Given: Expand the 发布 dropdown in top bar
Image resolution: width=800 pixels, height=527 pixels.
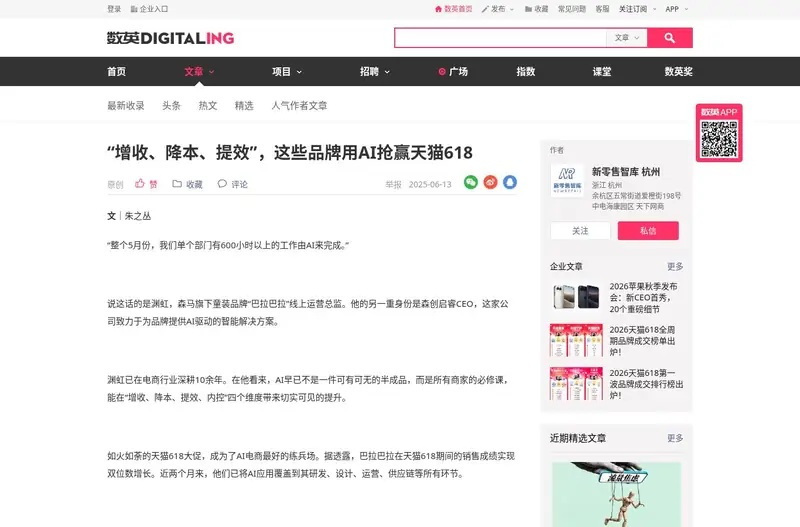Looking at the screenshot, I should point(498,9).
